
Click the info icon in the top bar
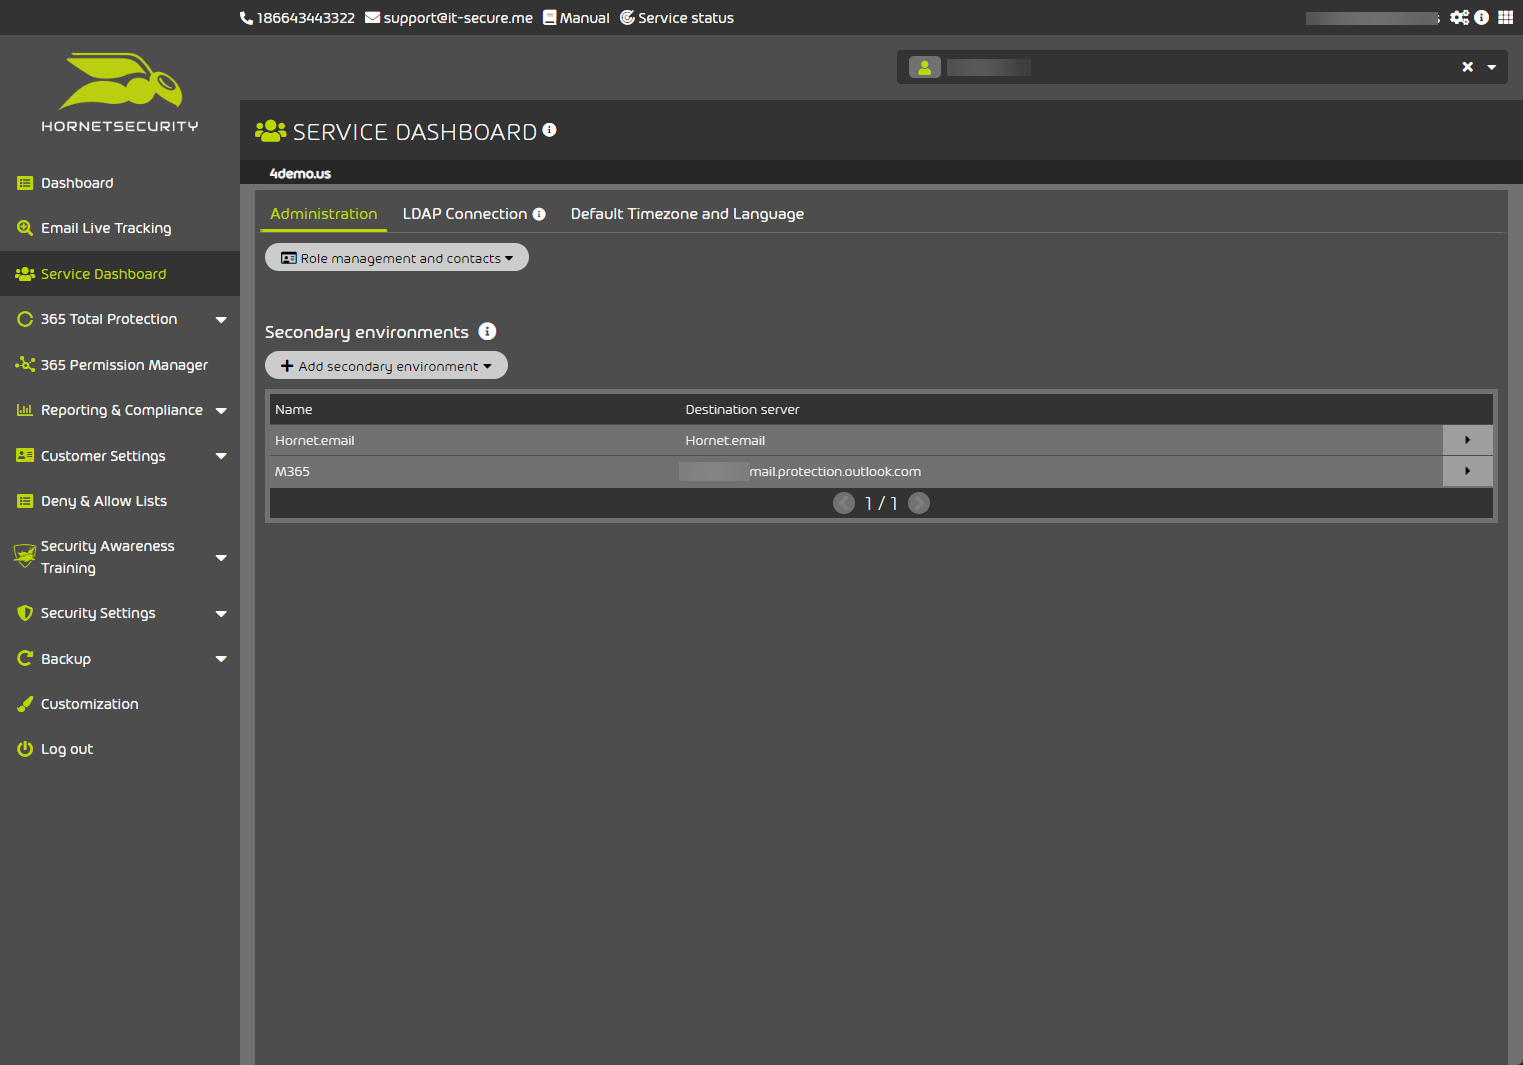[1481, 18]
